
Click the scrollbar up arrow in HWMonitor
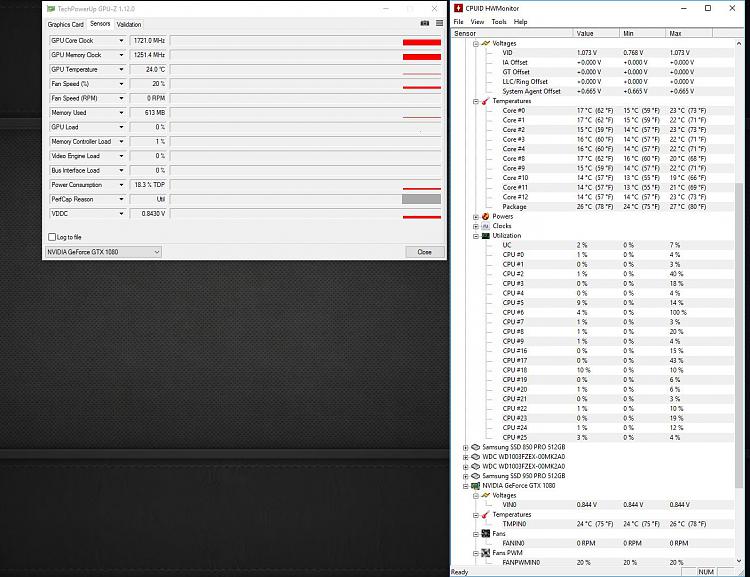pyautogui.click(x=739, y=43)
